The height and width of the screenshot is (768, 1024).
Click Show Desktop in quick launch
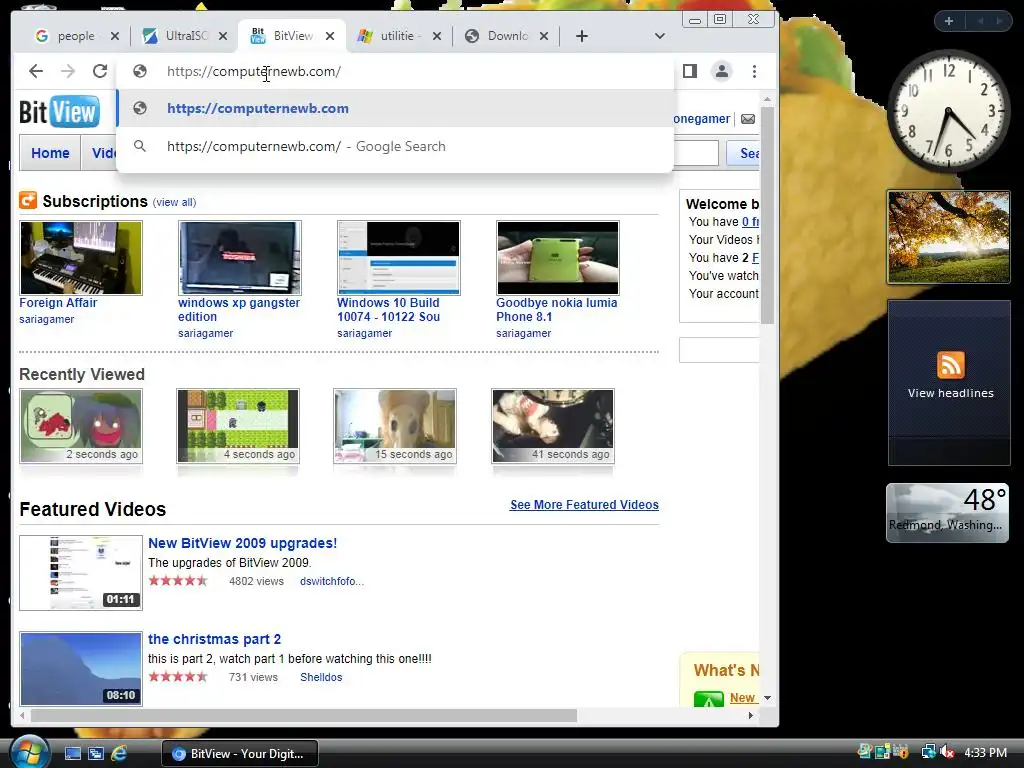coord(72,754)
